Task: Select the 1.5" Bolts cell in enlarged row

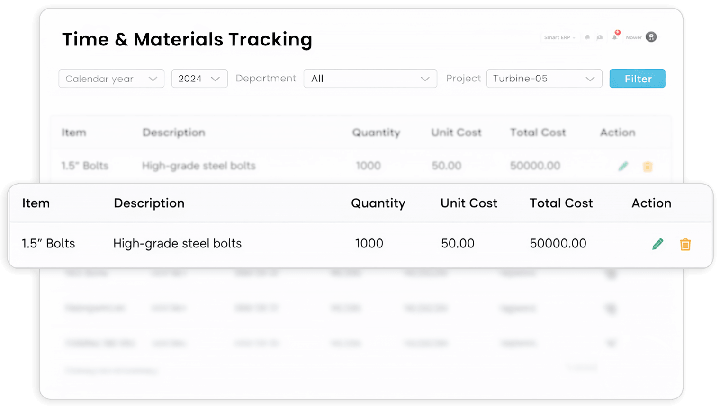Action: point(48,243)
